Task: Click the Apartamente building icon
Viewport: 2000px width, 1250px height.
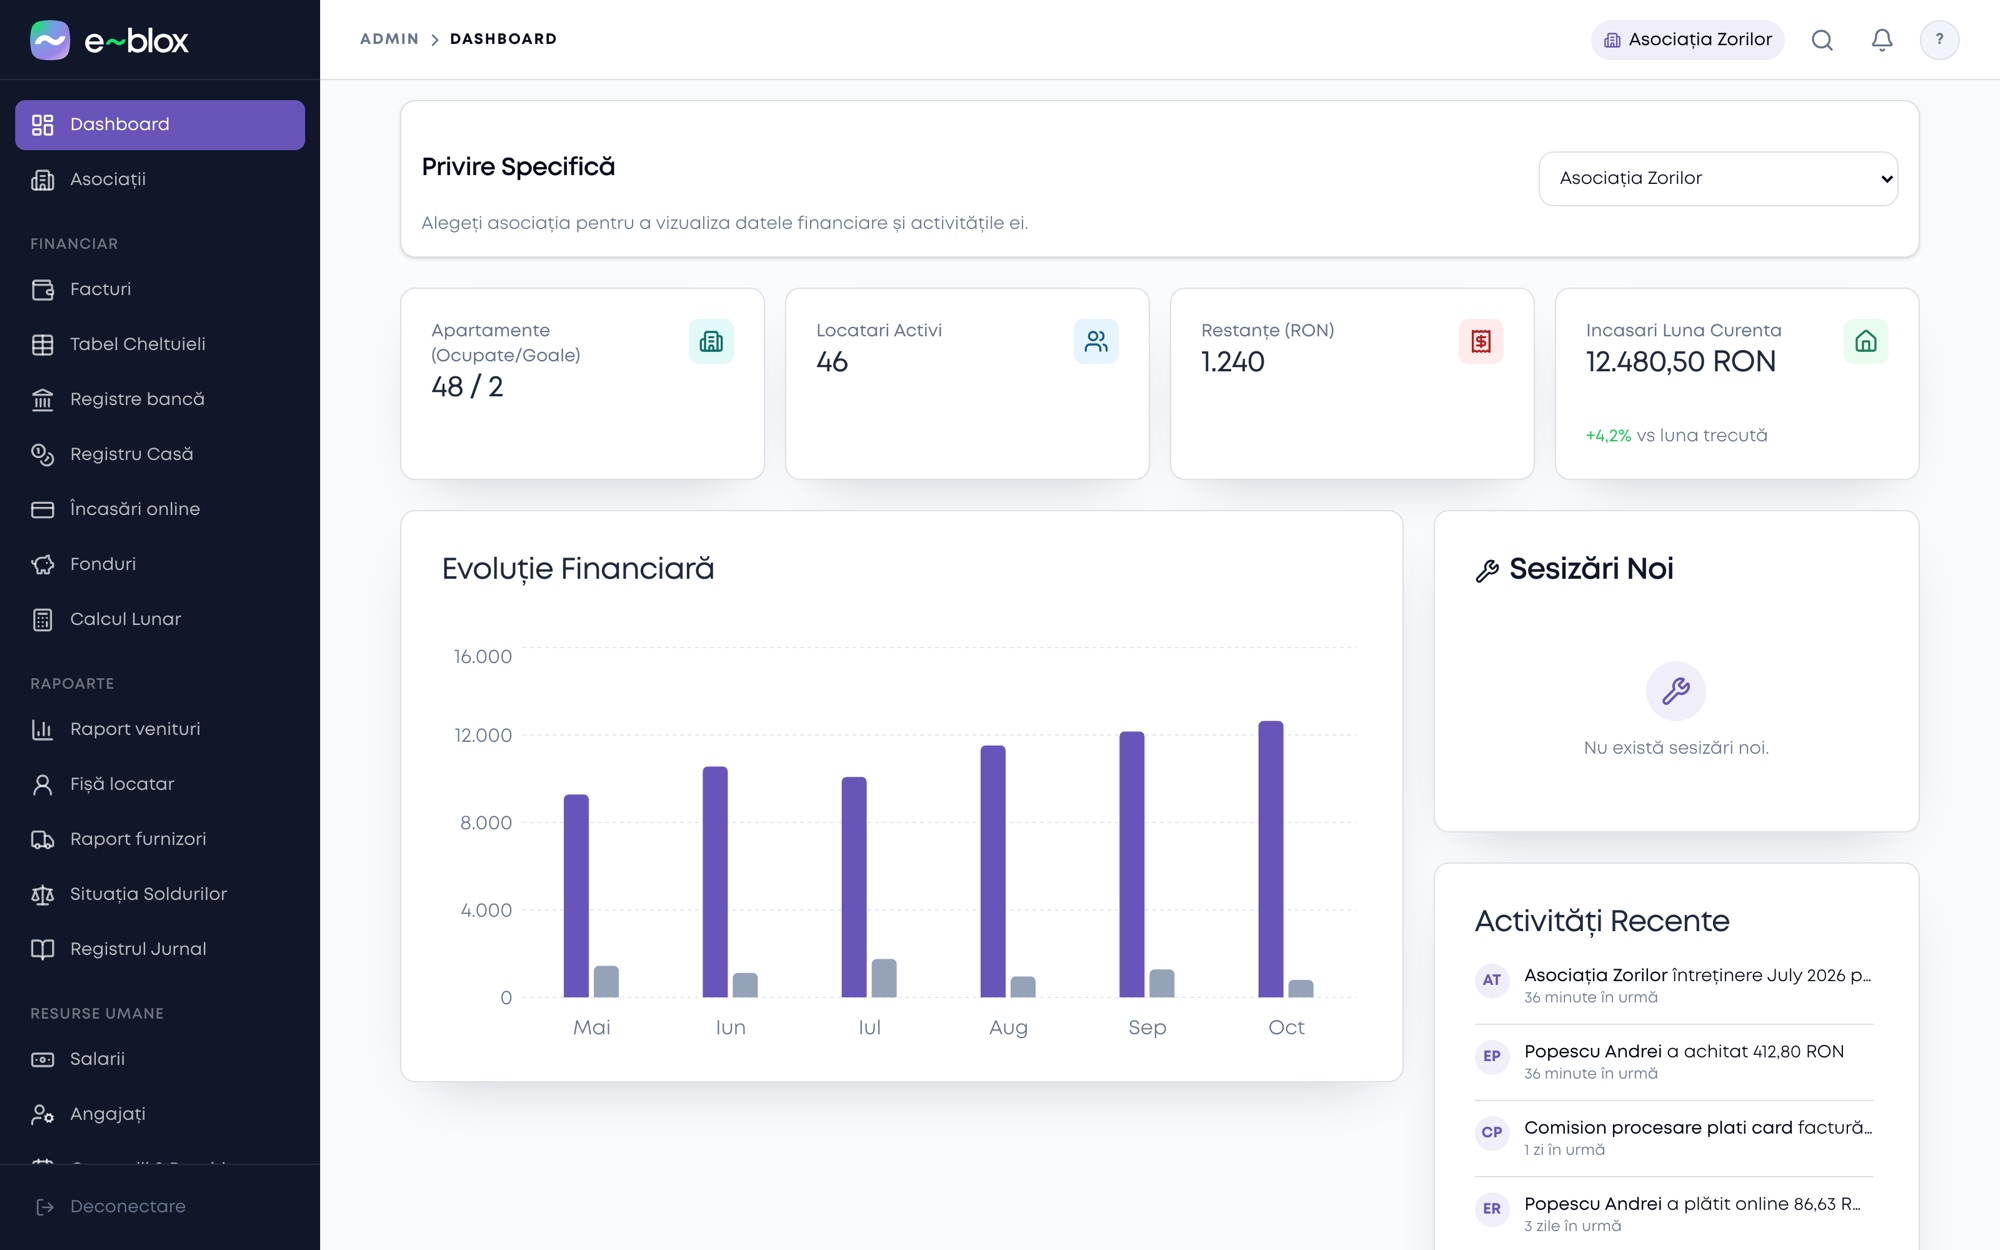Action: [x=711, y=341]
